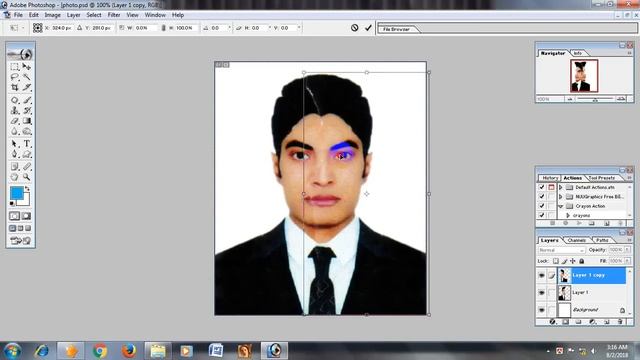The width and height of the screenshot is (640, 360).
Task: Select the Crop tool
Action: pos(15,87)
